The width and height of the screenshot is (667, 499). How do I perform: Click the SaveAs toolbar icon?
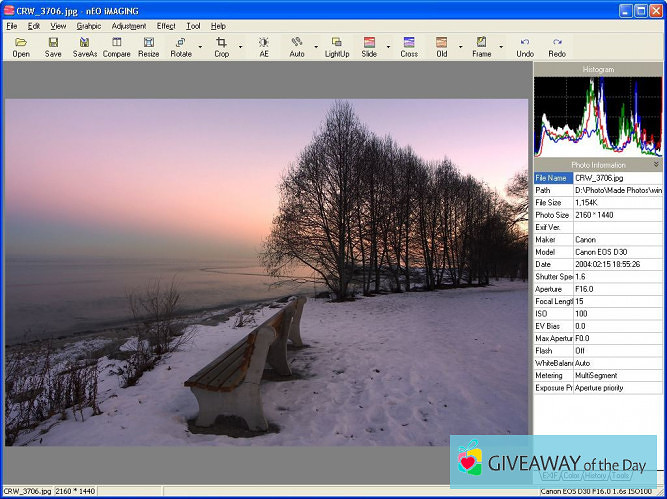click(85, 43)
